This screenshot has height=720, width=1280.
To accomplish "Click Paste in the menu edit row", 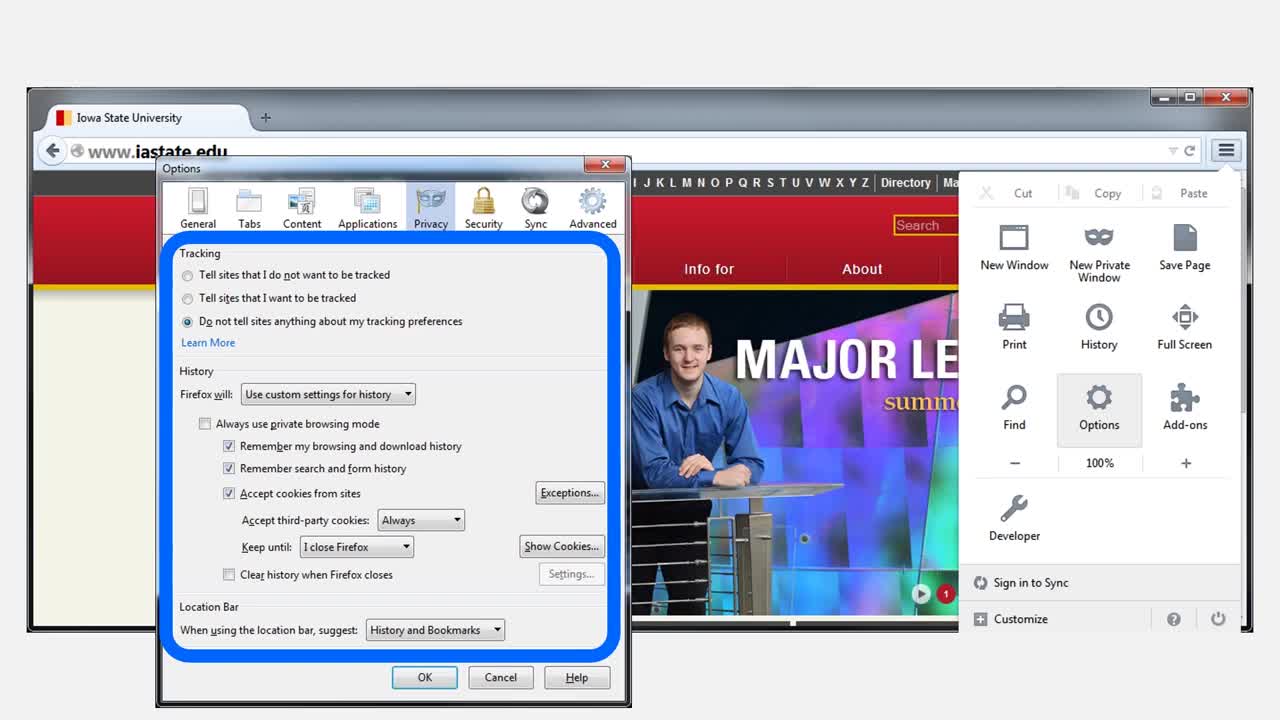I will (1182, 193).
